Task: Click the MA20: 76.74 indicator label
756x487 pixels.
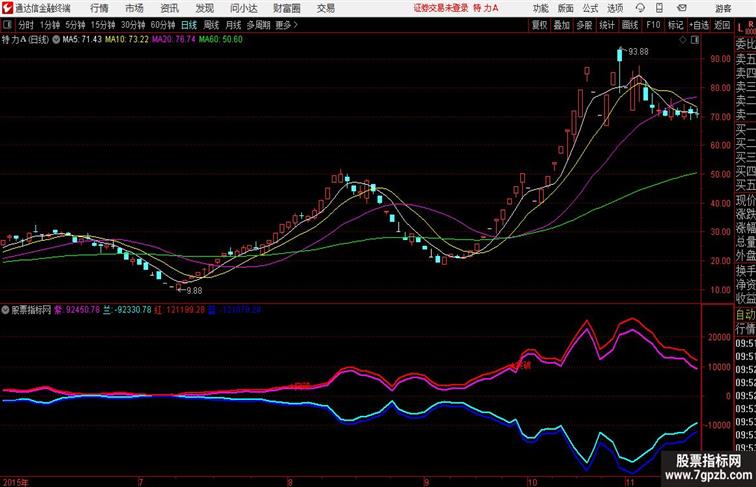Action: pos(174,40)
